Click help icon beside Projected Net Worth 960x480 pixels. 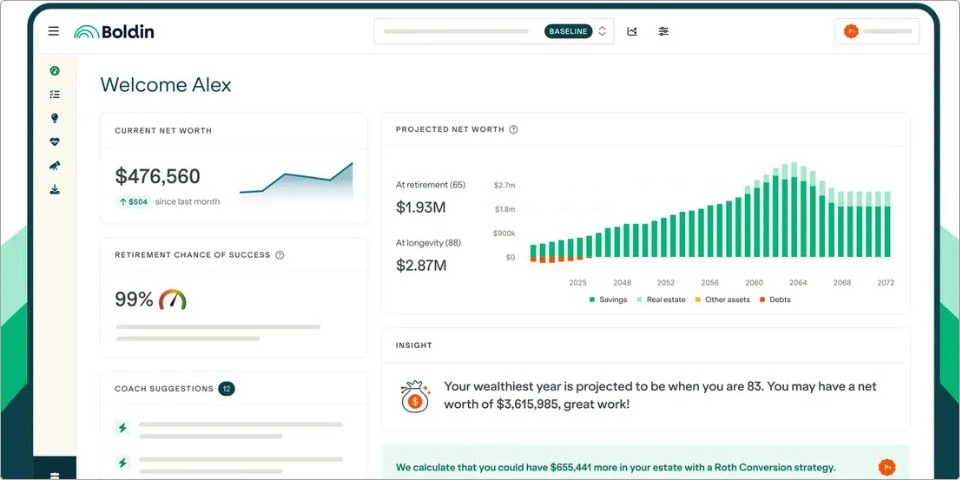click(x=514, y=129)
